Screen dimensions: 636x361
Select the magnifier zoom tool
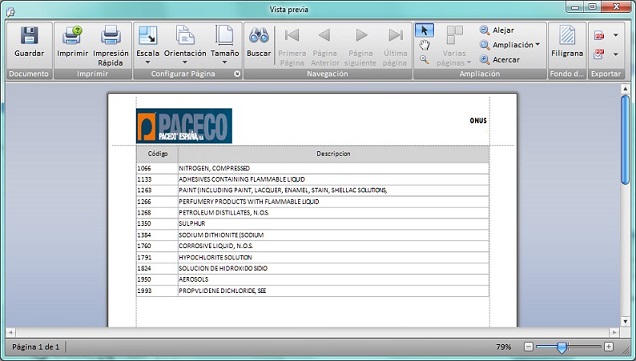(x=424, y=60)
